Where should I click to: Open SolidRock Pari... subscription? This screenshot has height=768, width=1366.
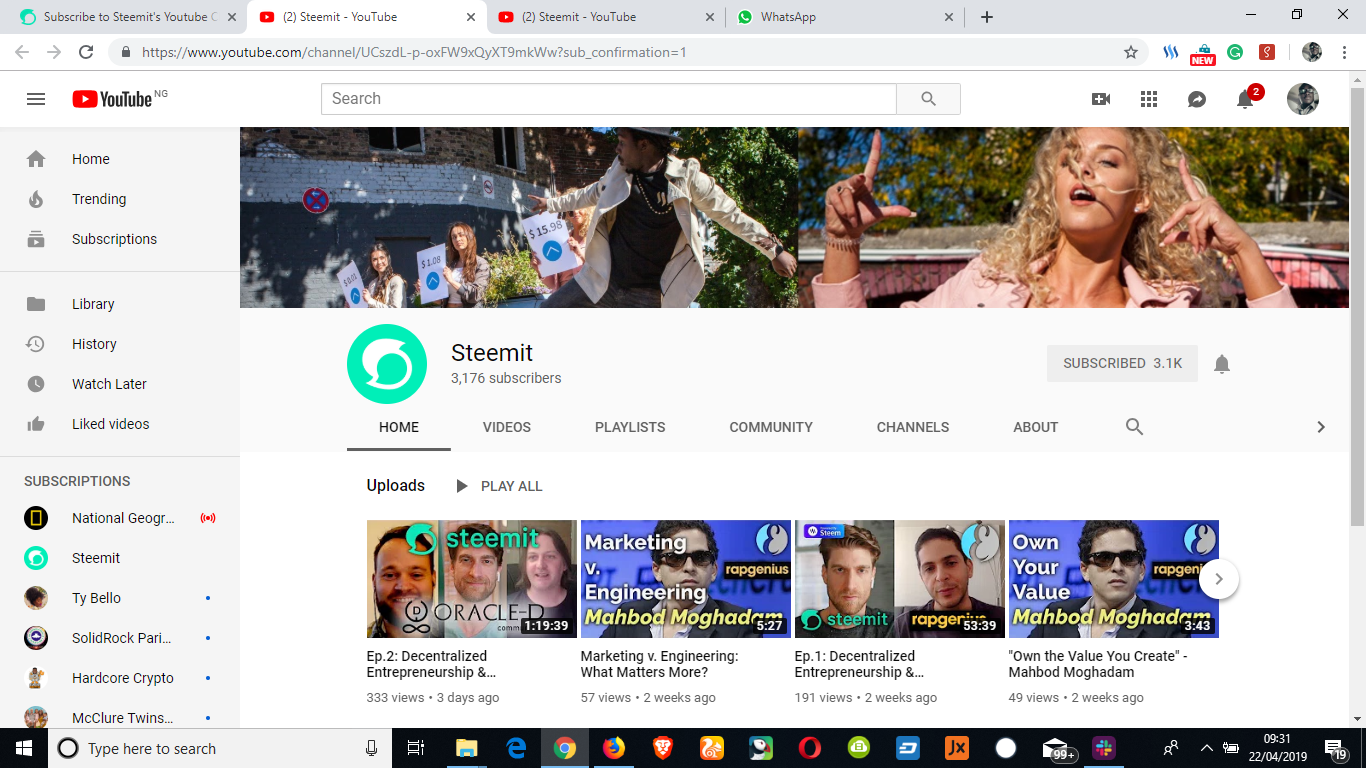[120, 638]
